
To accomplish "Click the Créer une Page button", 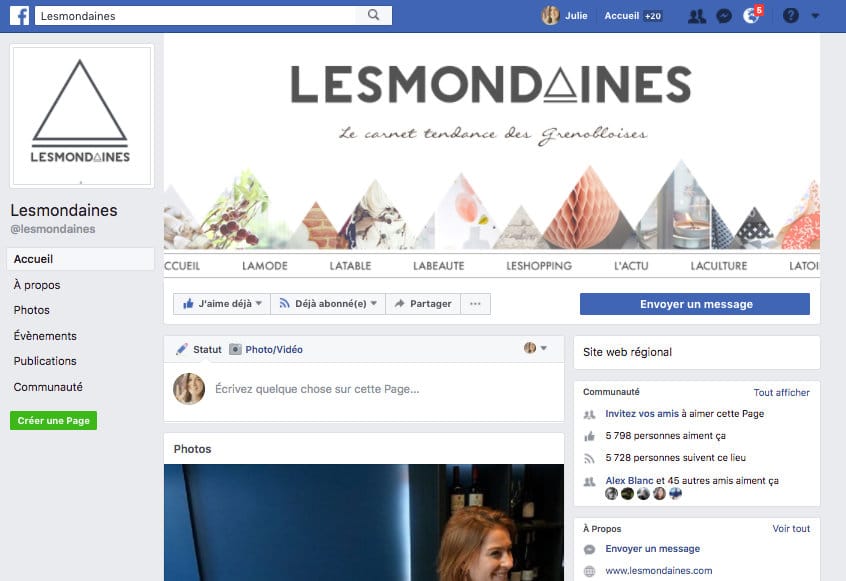I will [53, 420].
